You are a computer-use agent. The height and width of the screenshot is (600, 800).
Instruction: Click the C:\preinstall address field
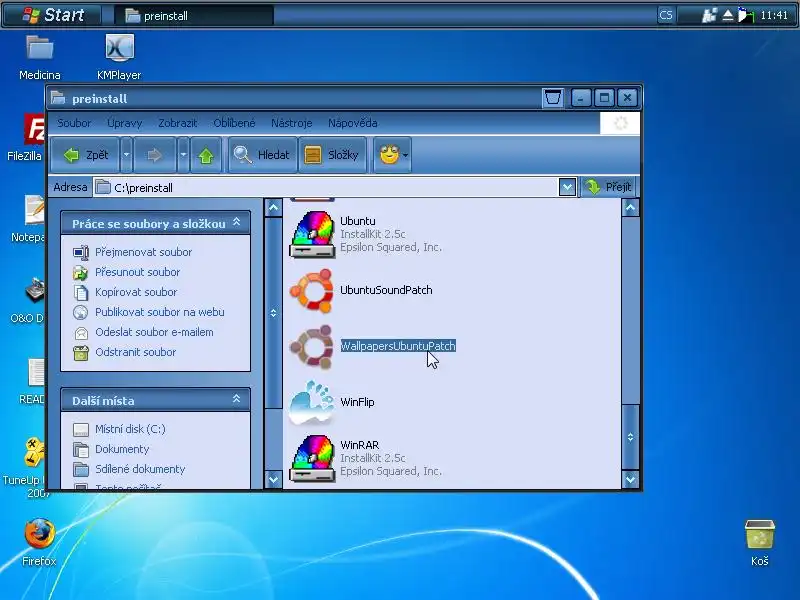click(x=327, y=187)
